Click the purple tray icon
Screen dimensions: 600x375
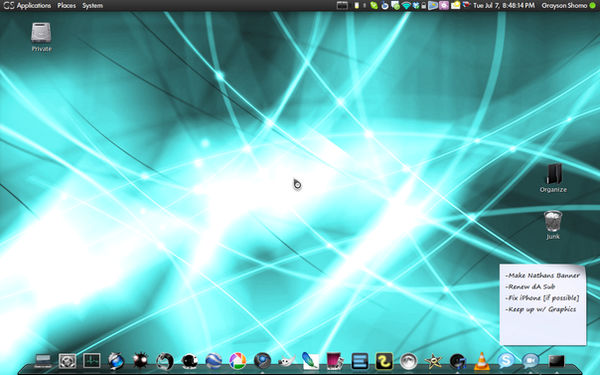pos(444,5)
